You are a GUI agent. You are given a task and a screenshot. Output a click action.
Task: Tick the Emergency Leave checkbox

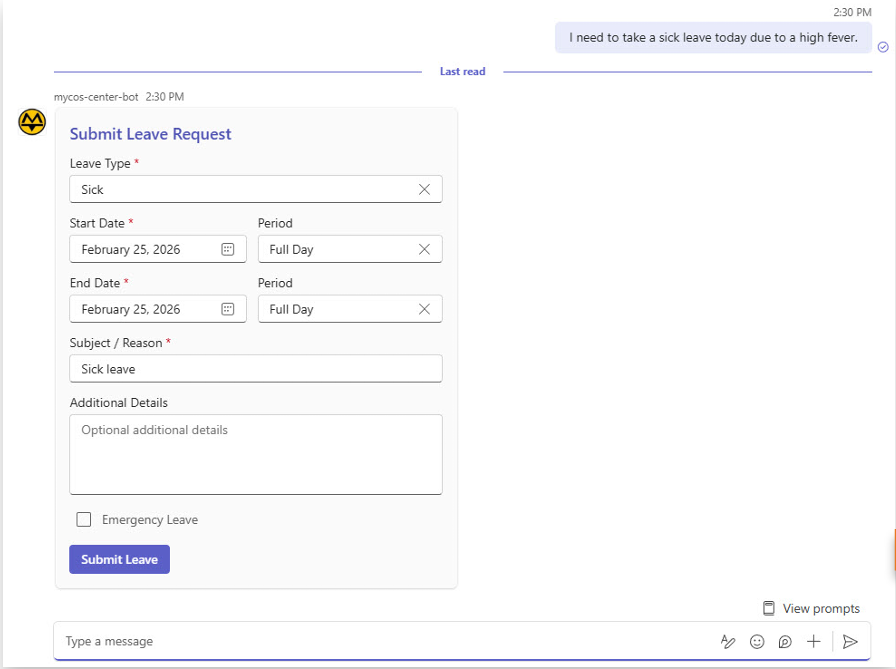click(84, 519)
